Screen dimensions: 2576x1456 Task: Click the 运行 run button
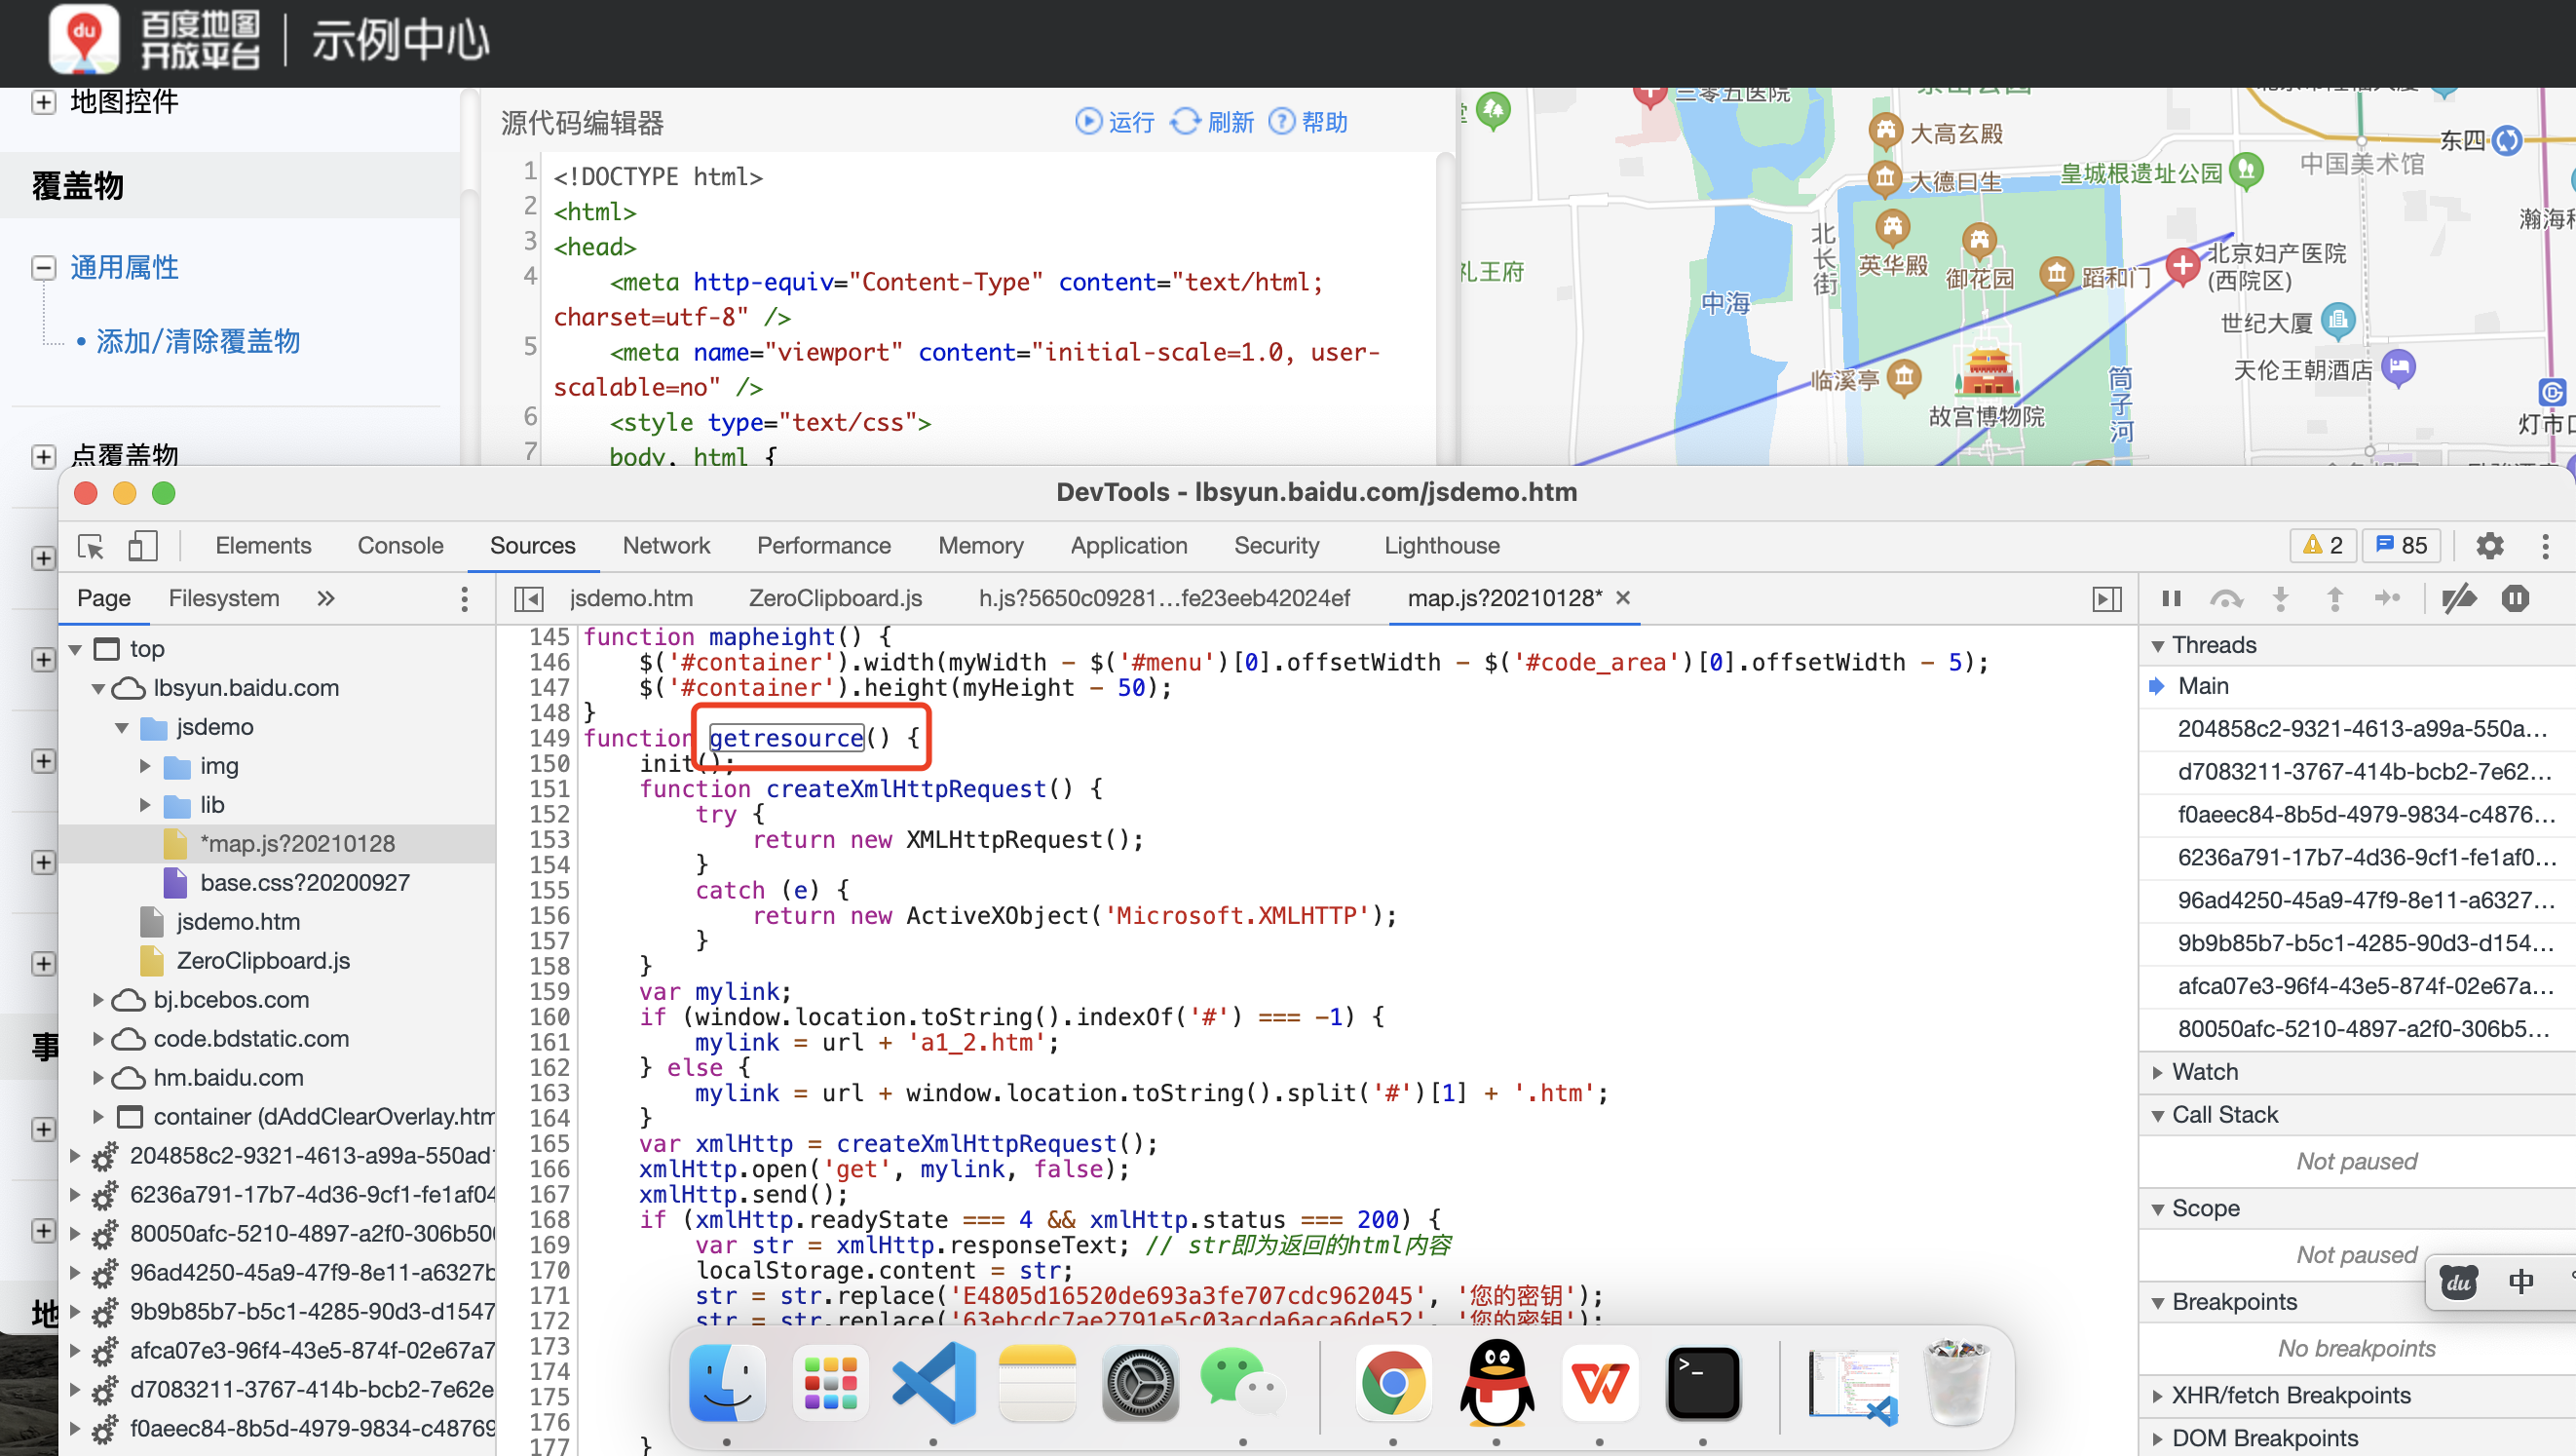point(1114,122)
